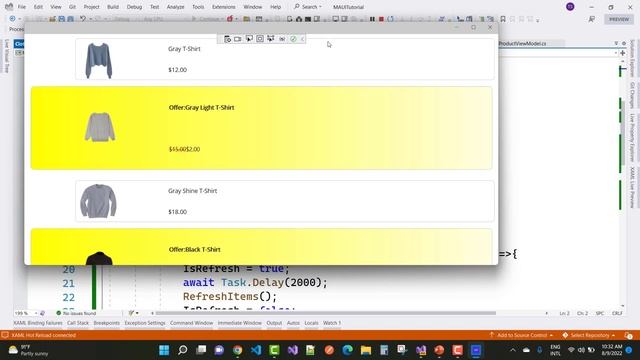The image size is (640, 360).
Task: Select Offer:Gray Light T-Shirt item
Action: coord(262,128)
